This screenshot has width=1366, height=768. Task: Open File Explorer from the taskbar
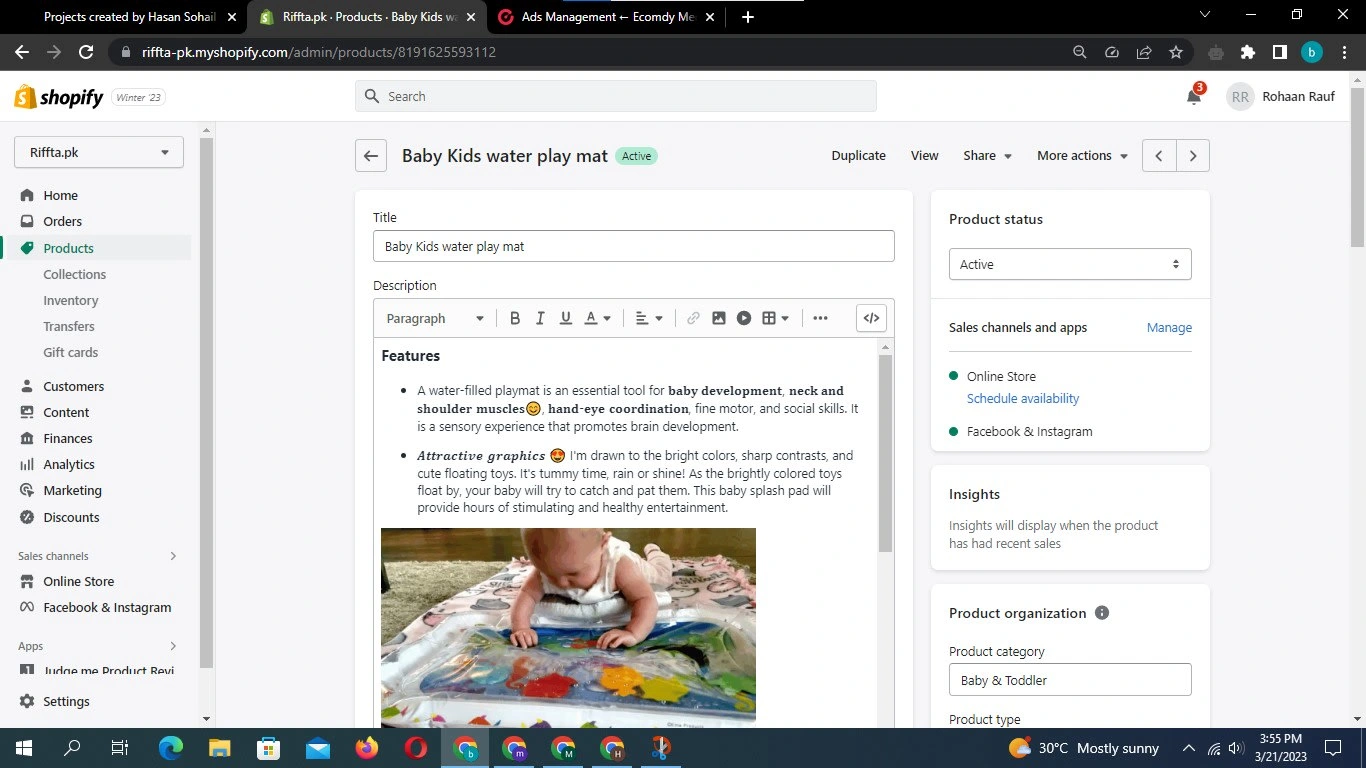click(x=220, y=748)
